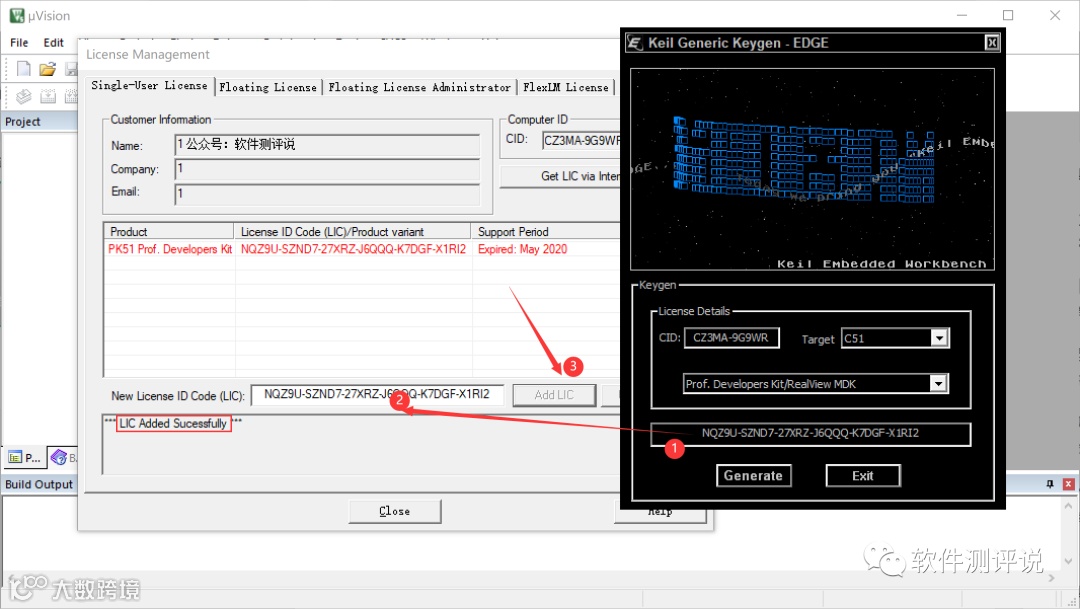Click the Email input field
This screenshot has height=609, width=1080.
tap(327, 194)
